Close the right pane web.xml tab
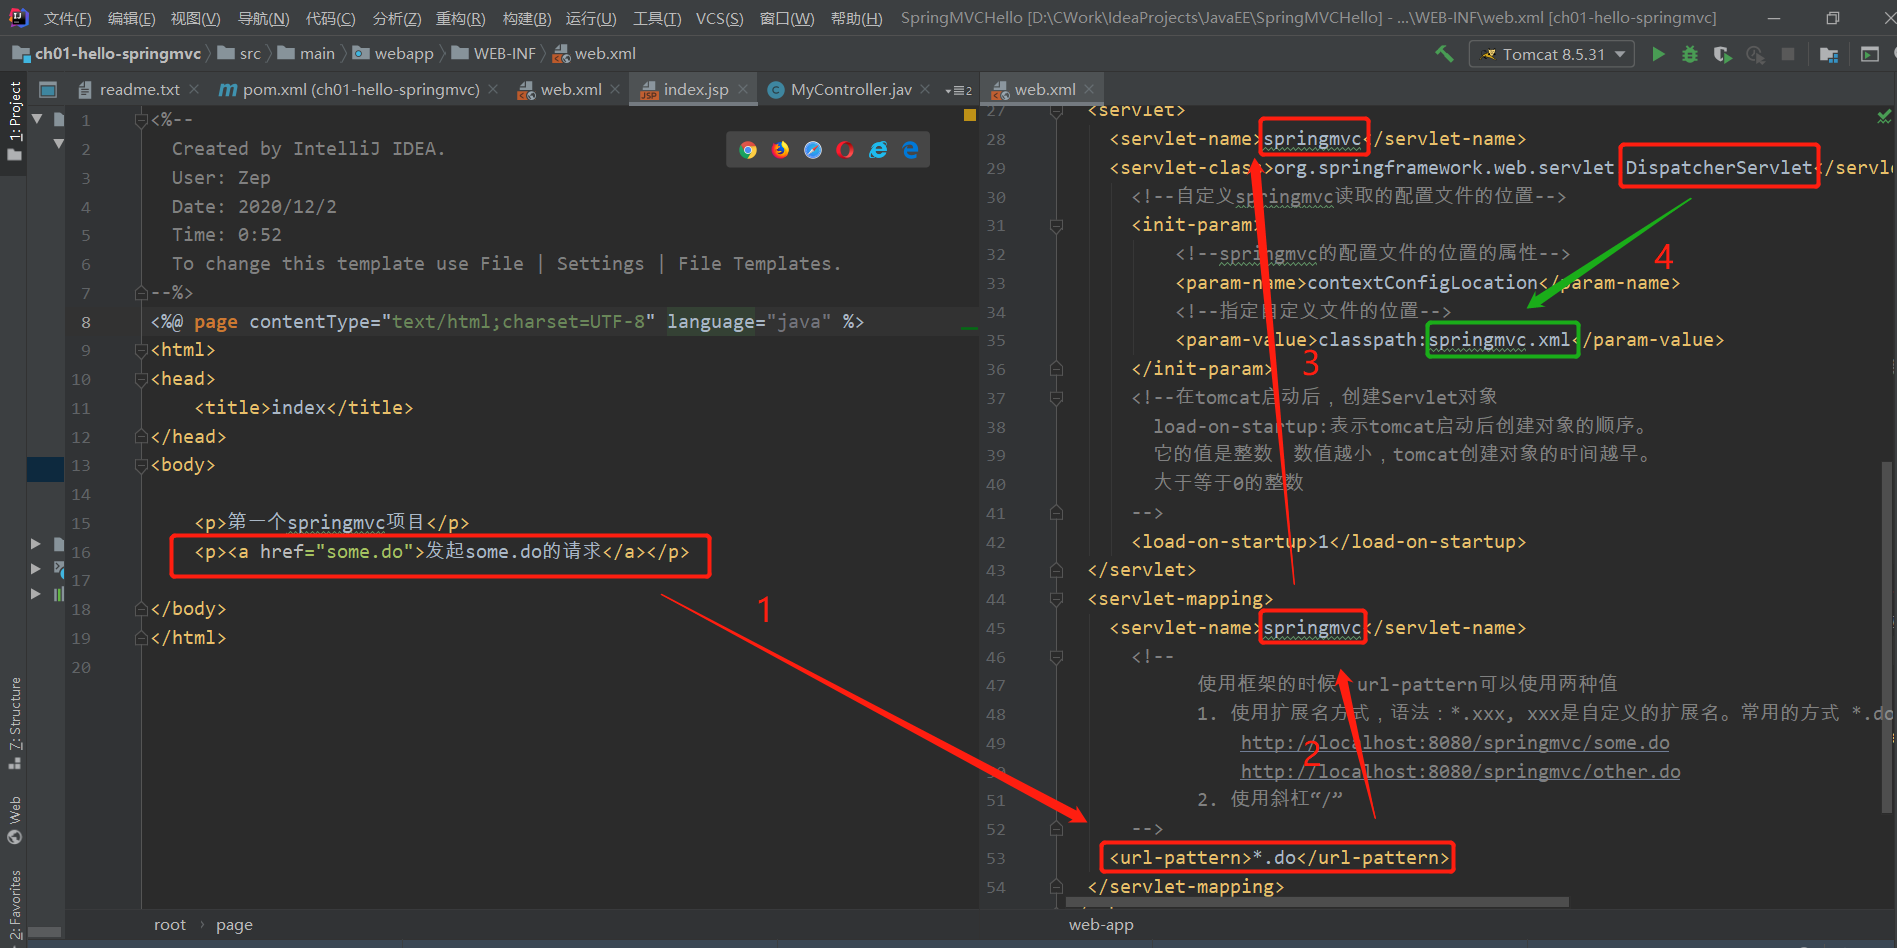The height and width of the screenshot is (948, 1897). [1089, 90]
